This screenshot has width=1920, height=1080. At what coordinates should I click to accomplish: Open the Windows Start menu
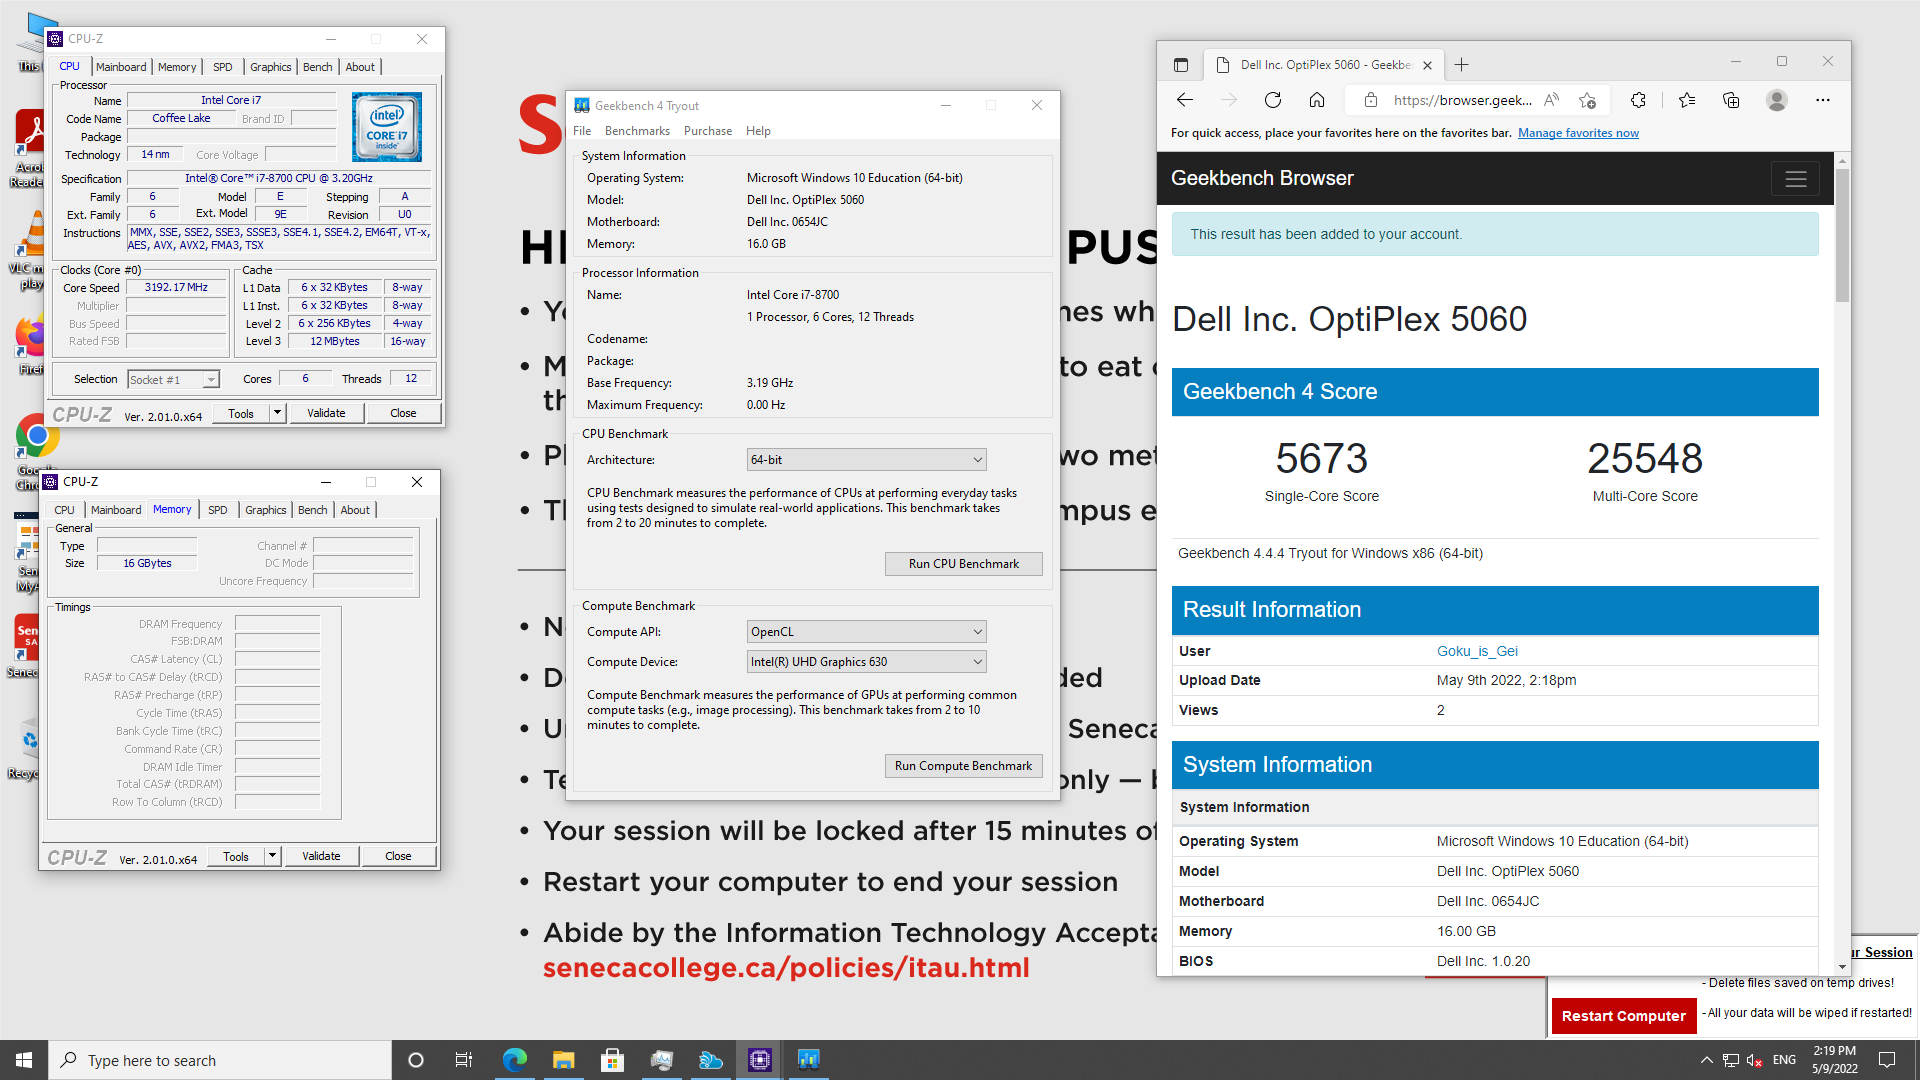[24, 1060]
